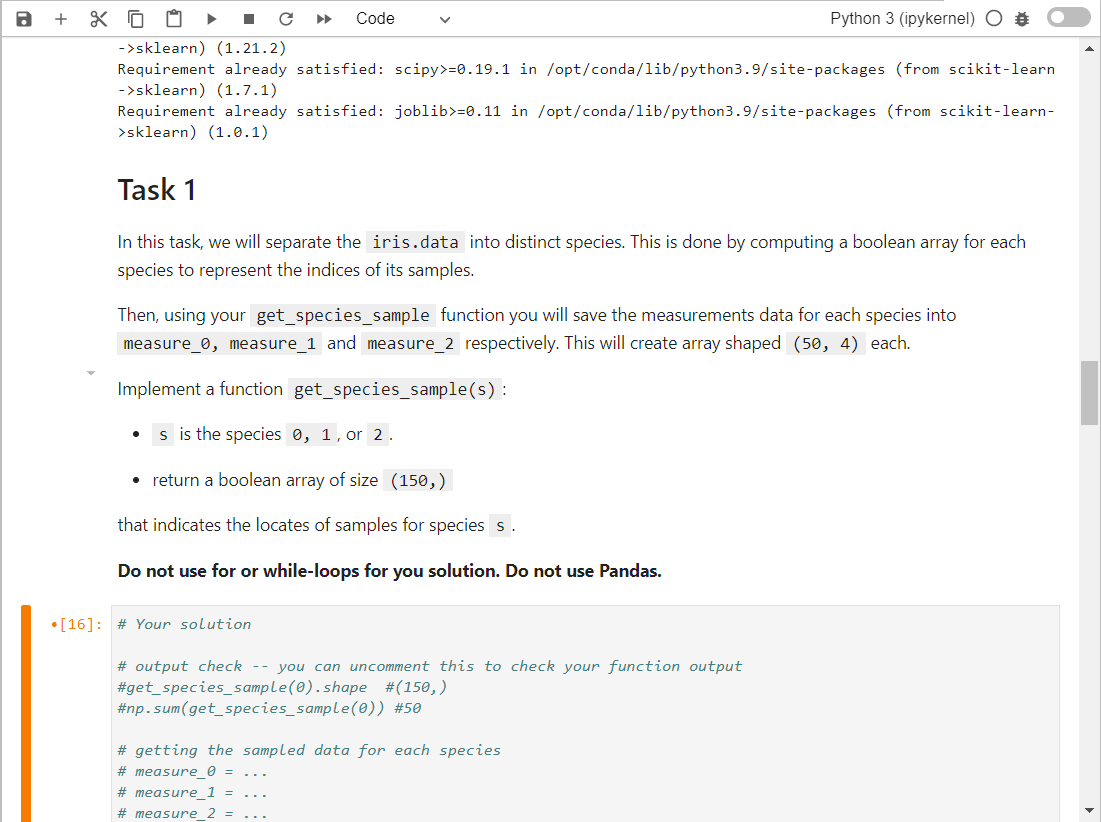Interrupt the kernel with the stop icon
The image size is (1101, 822).
(x=249, y=19)
